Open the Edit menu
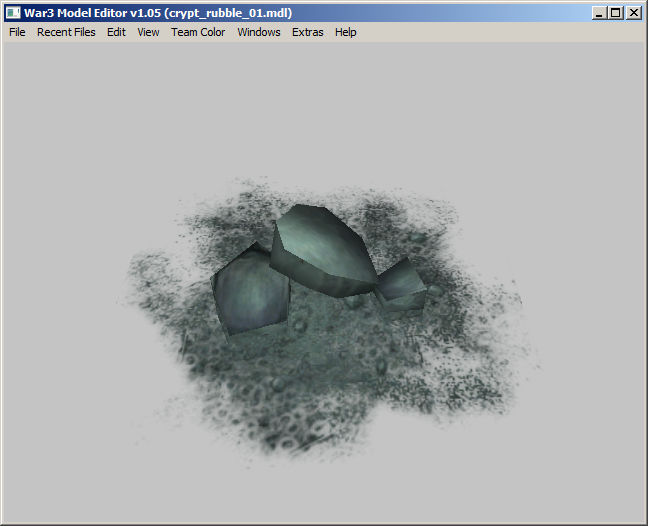Image resolution: width=648 pixels, height=526 pixels. tap(116, 32)
